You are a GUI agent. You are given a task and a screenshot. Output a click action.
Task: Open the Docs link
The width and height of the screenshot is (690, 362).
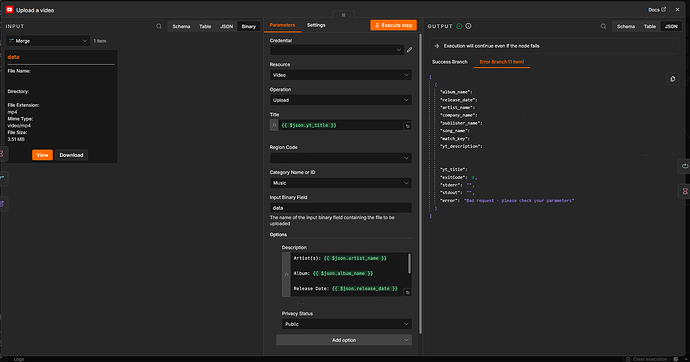pos(657,10)
